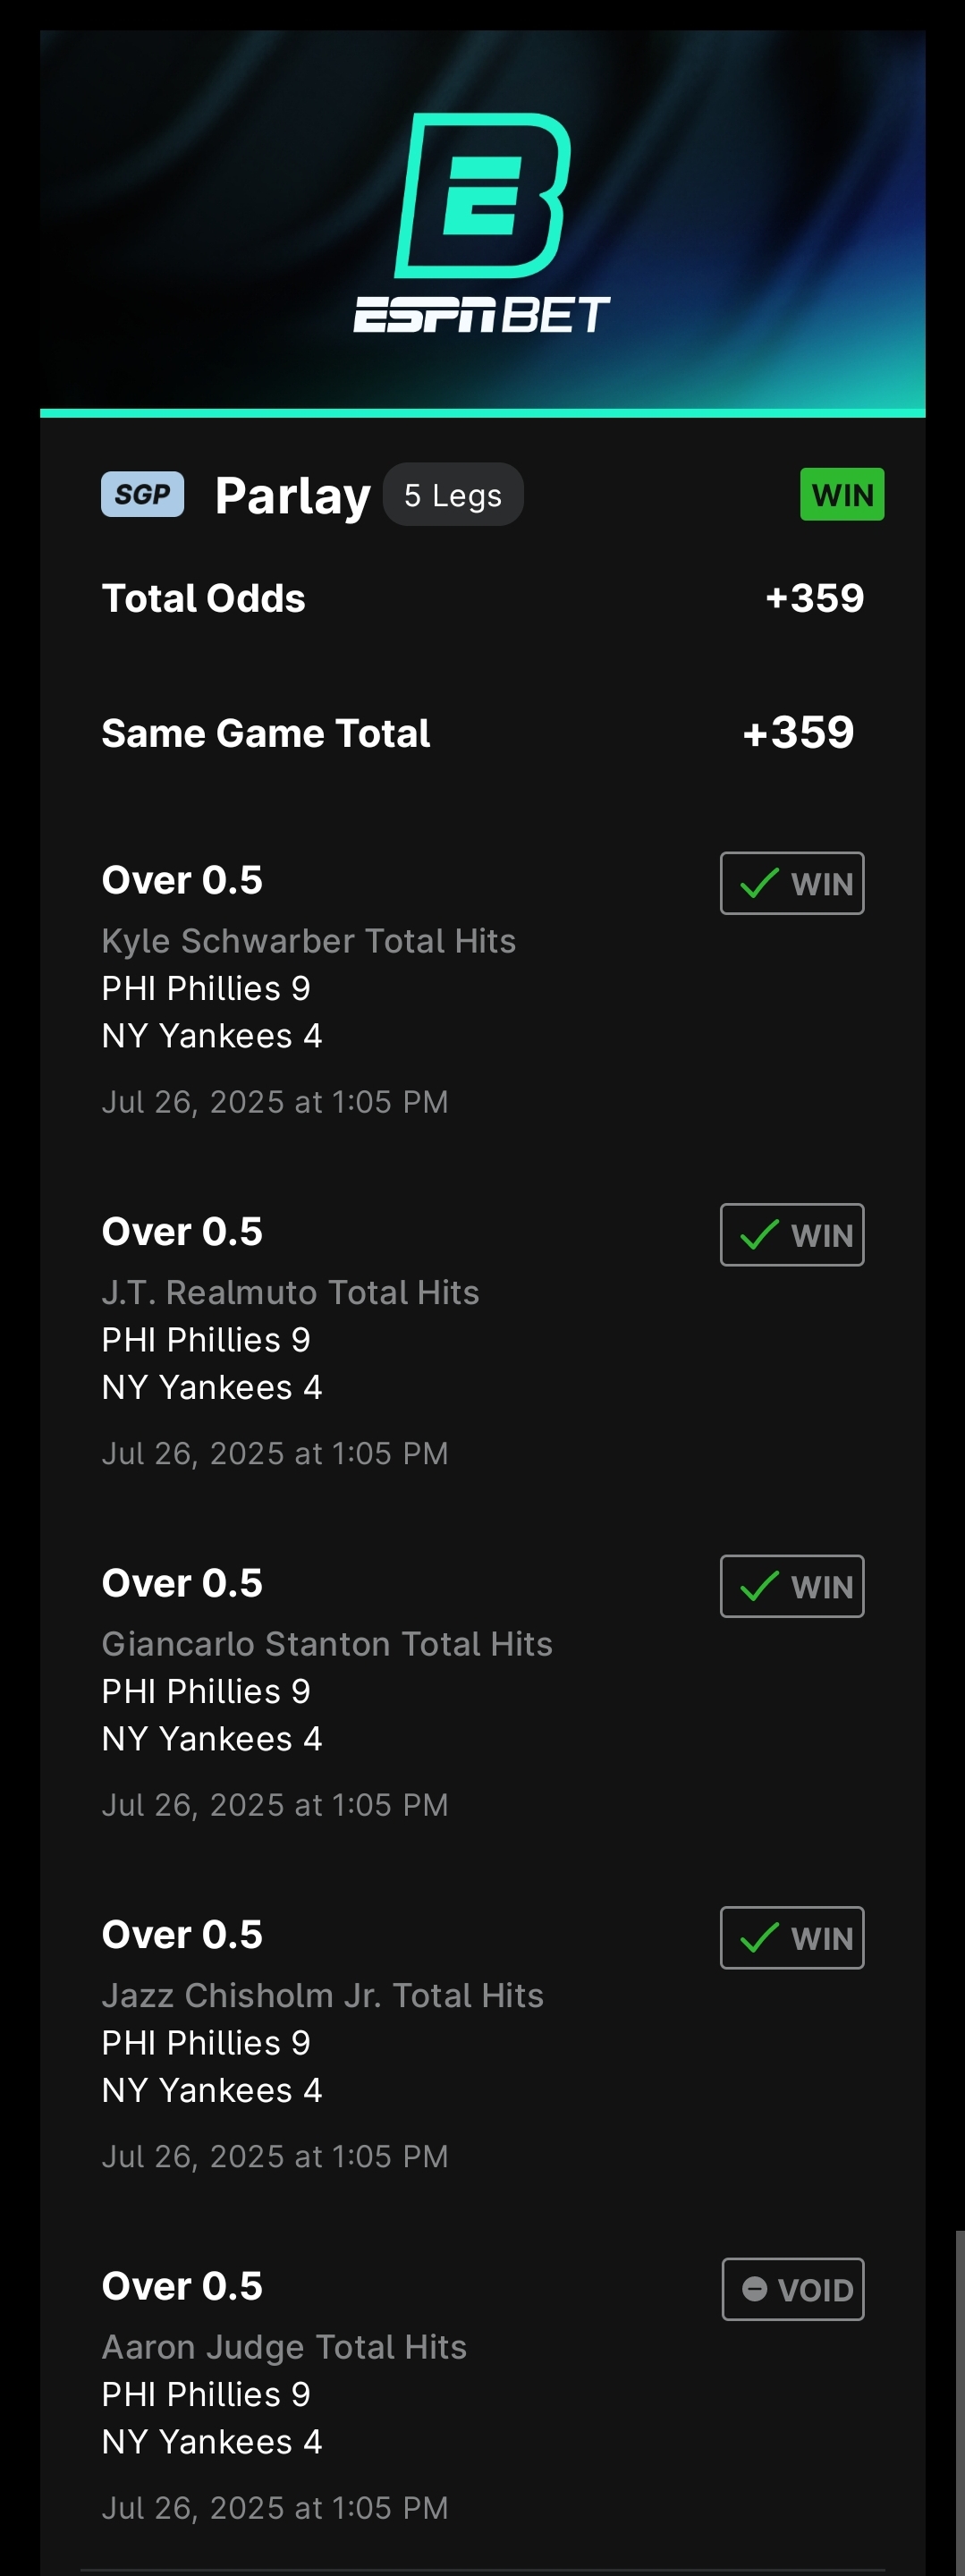The image size is (965, 2576).
Task: Tap the SGP badge icon
Action: pos(142,494)
